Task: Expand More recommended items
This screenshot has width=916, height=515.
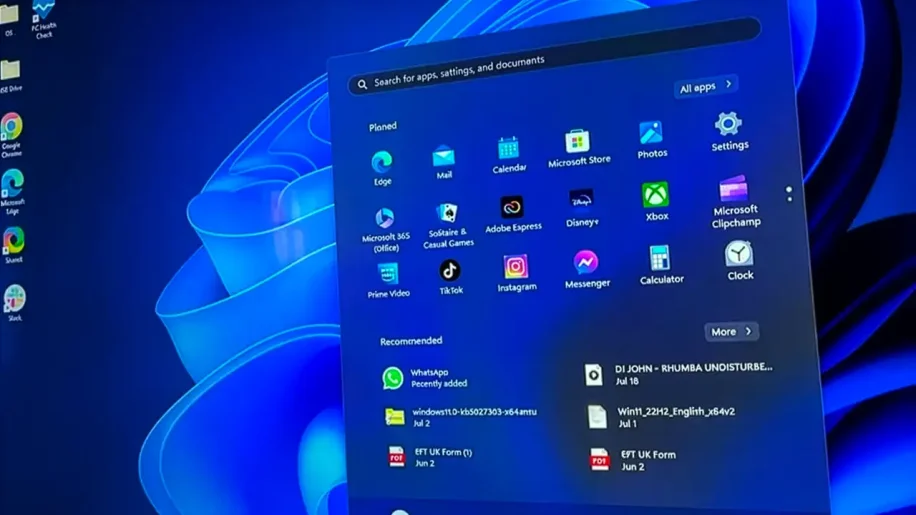Action: coord(731,331)
